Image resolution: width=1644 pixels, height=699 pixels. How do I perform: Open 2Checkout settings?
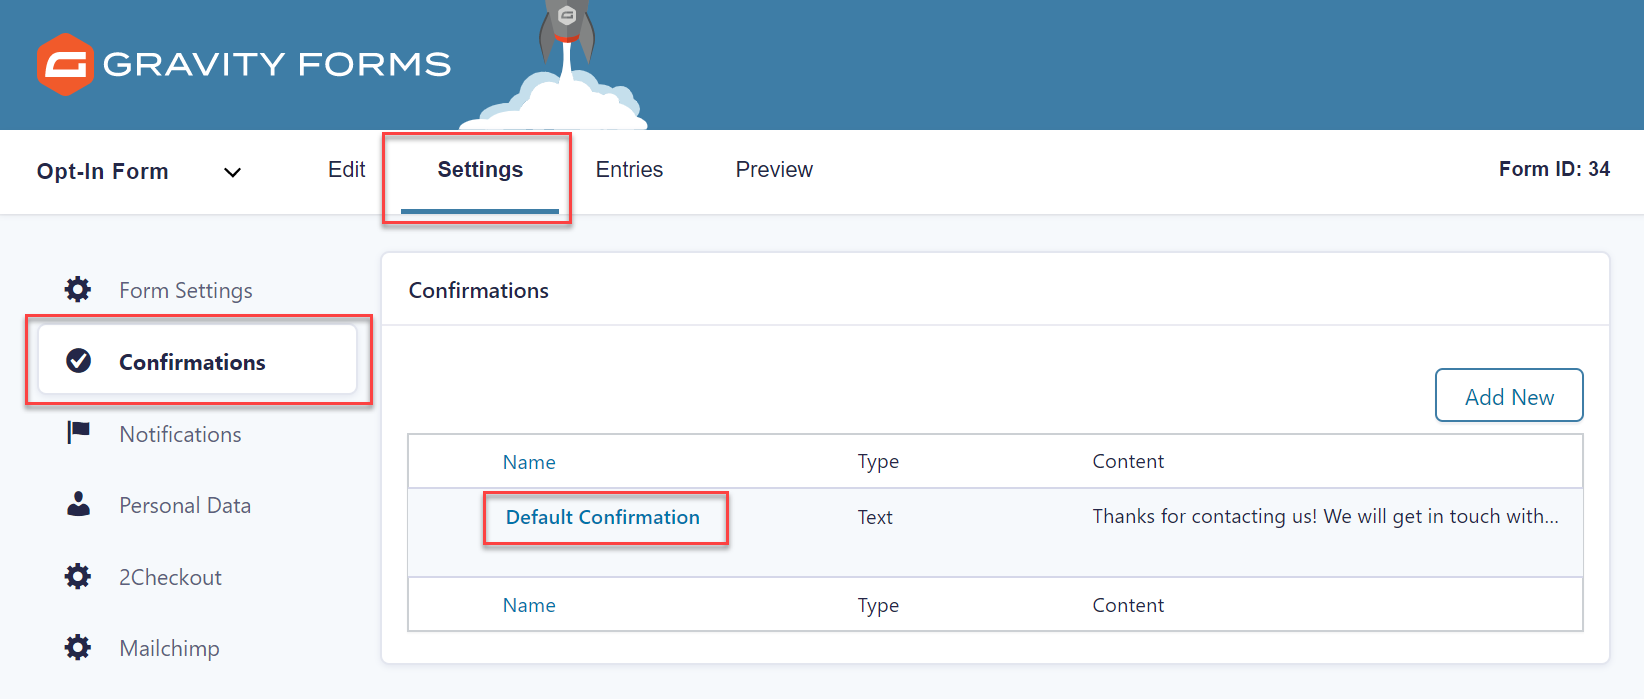(170, 577)
